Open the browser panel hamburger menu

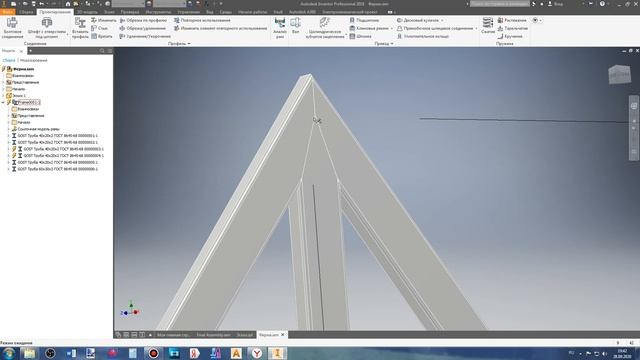[110, 51]
